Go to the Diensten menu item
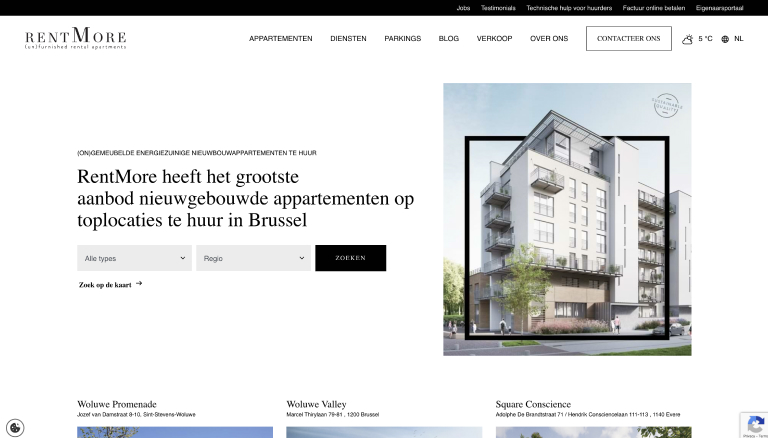 (x=348, y=39)
